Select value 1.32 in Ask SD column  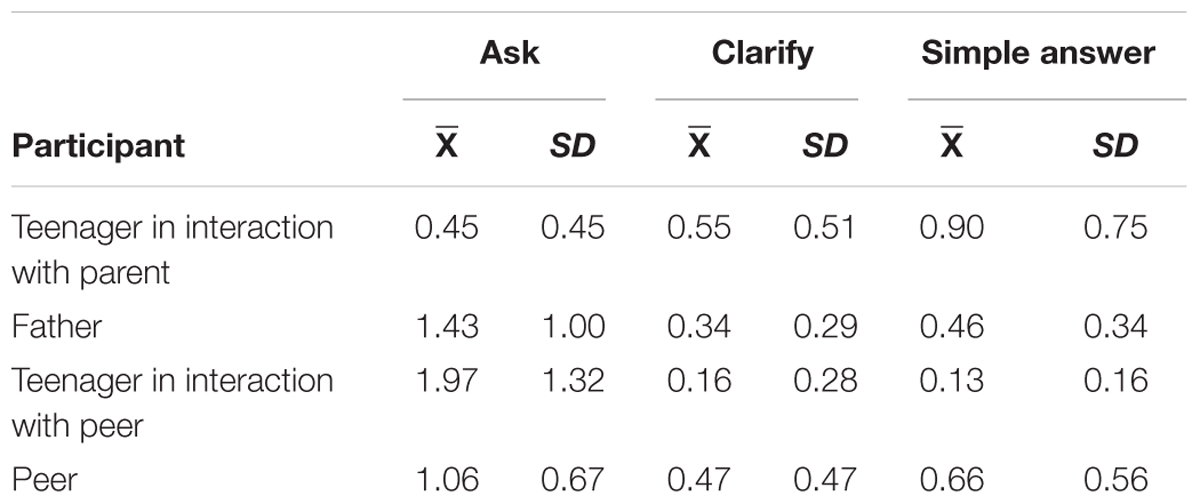573,380
